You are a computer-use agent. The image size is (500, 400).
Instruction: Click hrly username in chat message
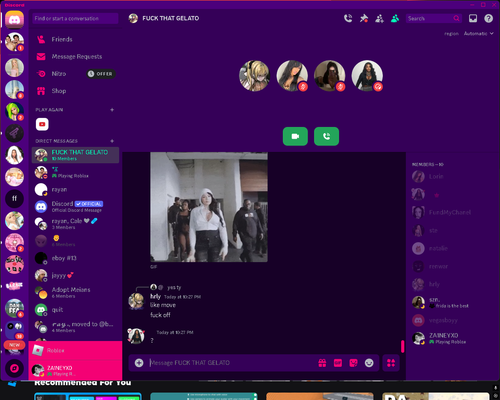(155, 296)
